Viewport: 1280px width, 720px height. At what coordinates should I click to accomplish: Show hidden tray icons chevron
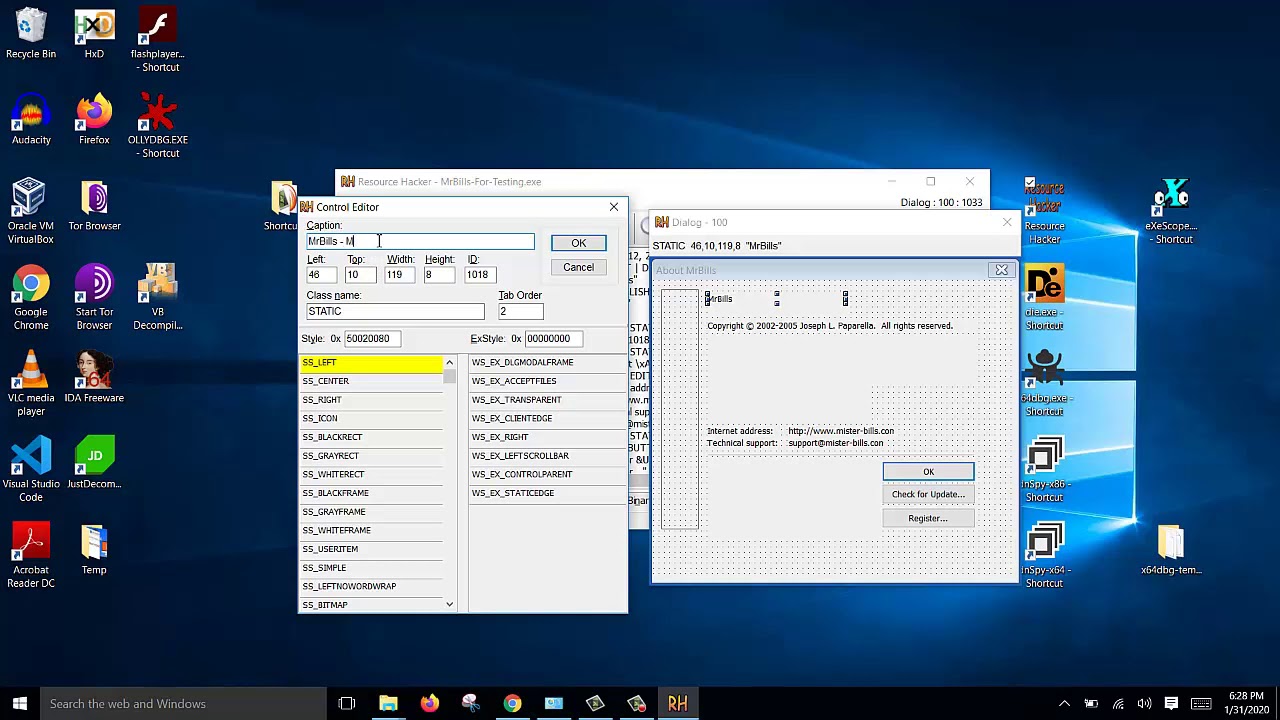click(1064, 703)
